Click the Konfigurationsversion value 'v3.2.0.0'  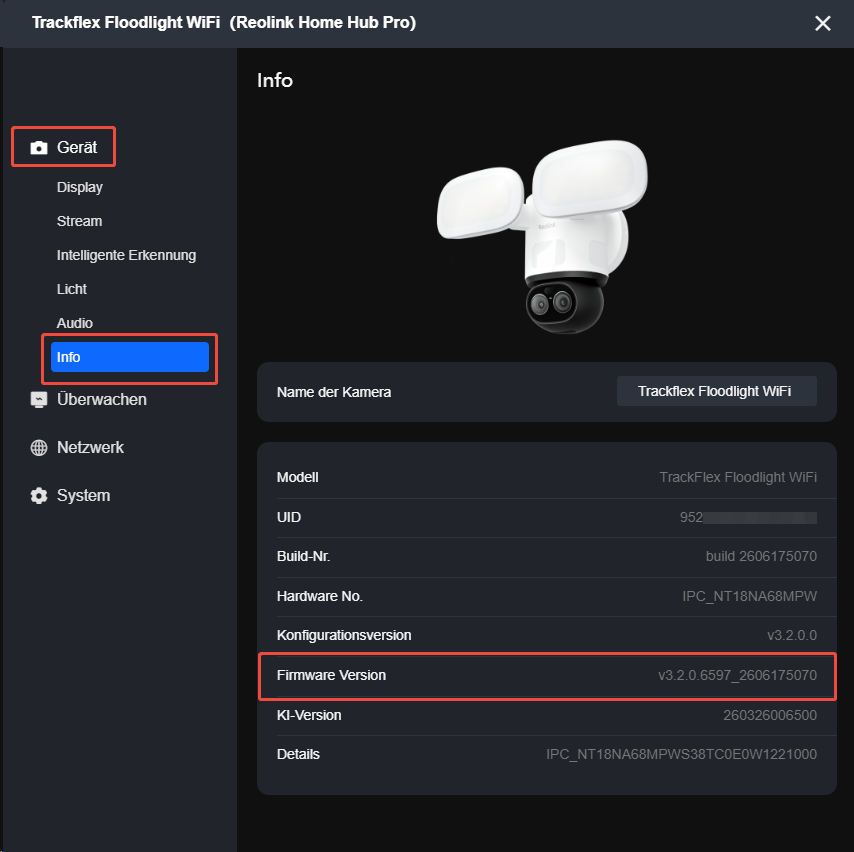point(791,635)
